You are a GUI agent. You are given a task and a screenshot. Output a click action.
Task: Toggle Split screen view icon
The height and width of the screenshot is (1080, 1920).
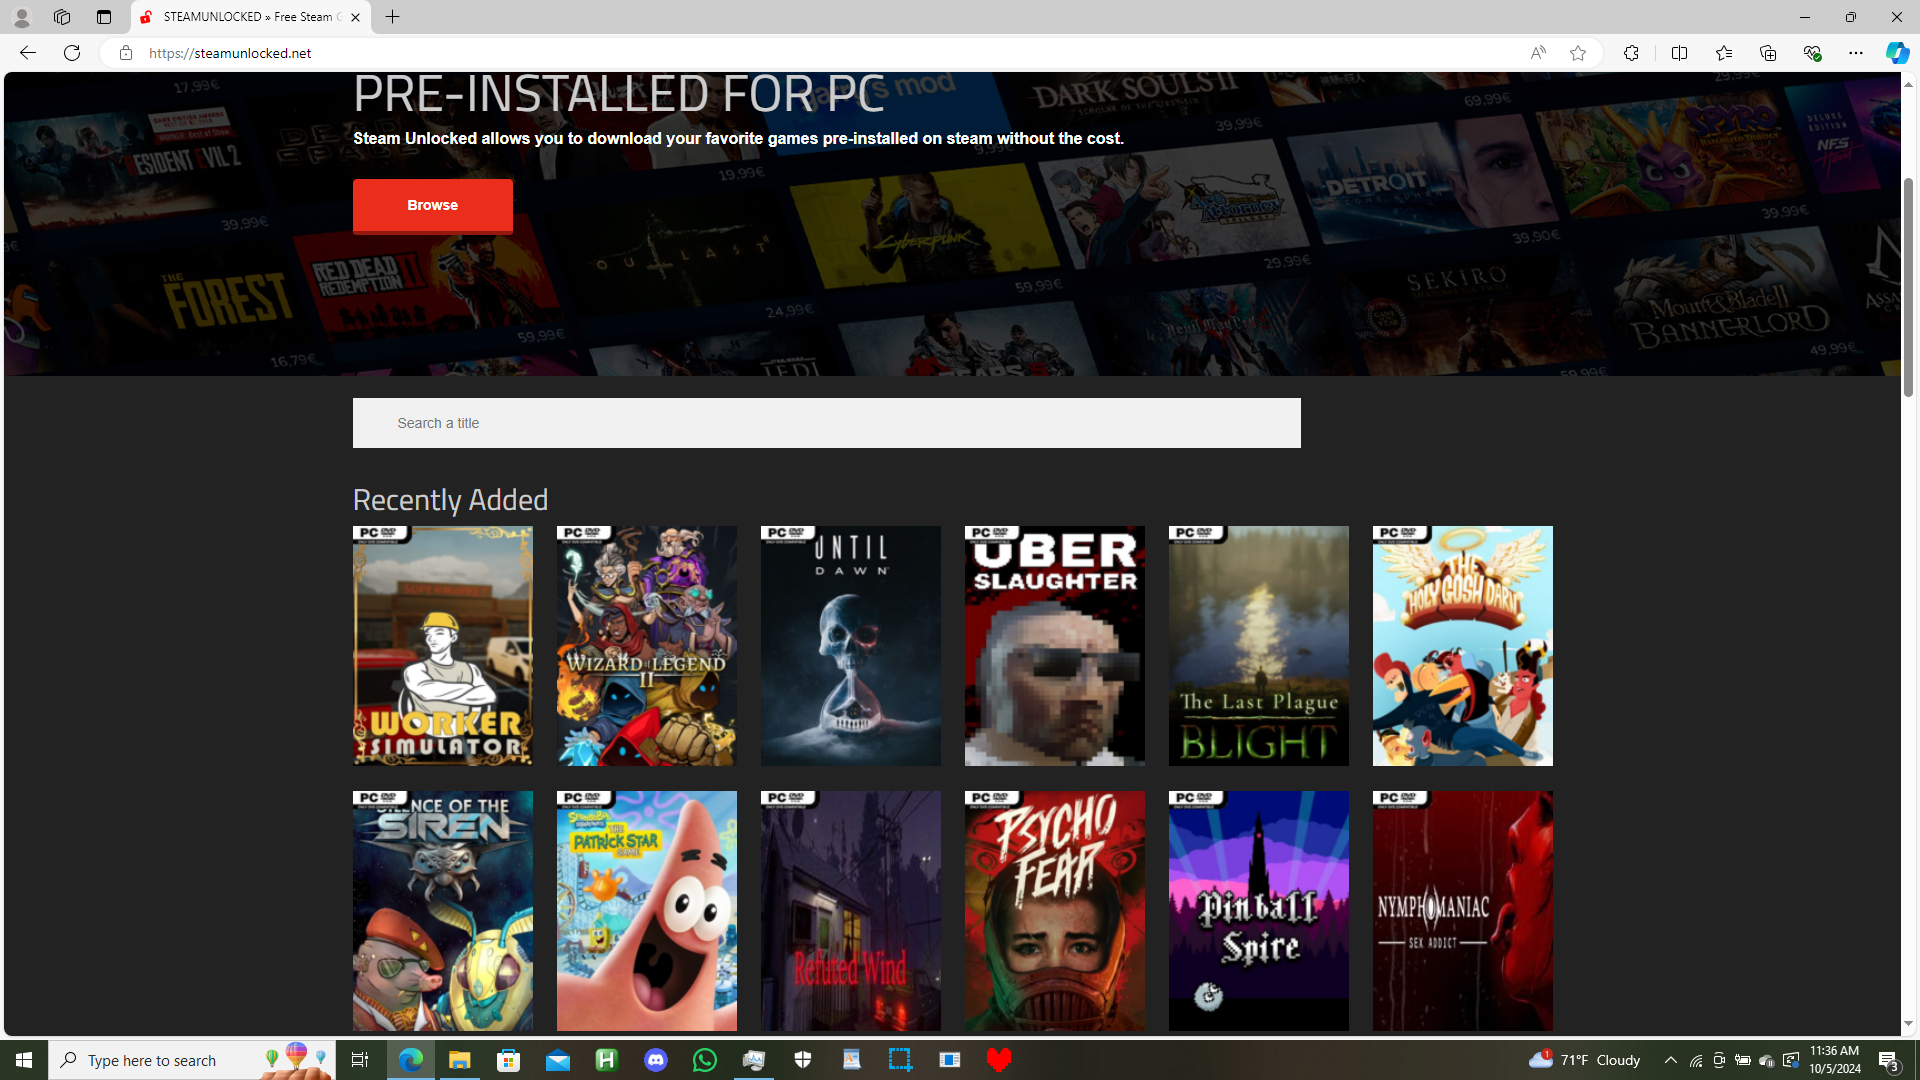(x=1679, y=53)
